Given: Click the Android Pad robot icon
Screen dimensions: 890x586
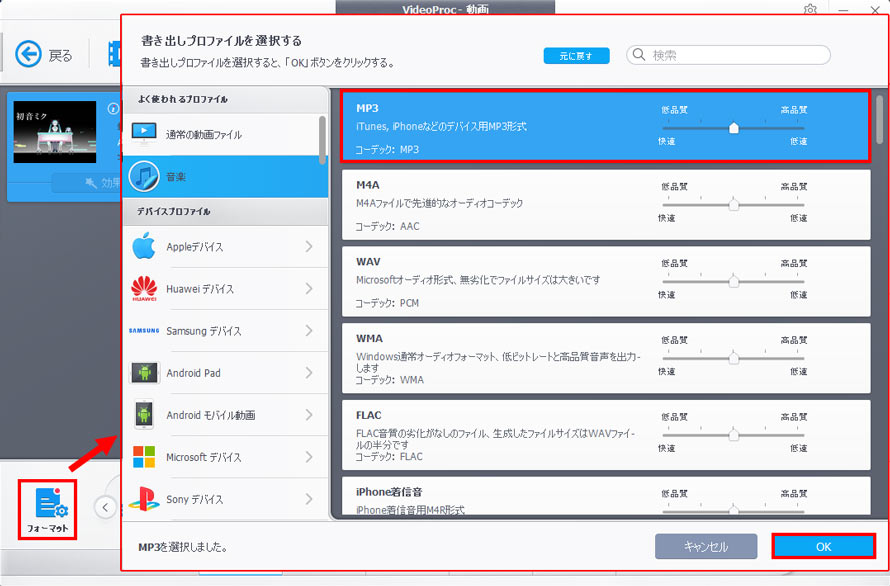Looking at the screenshot, I should 145,372.
